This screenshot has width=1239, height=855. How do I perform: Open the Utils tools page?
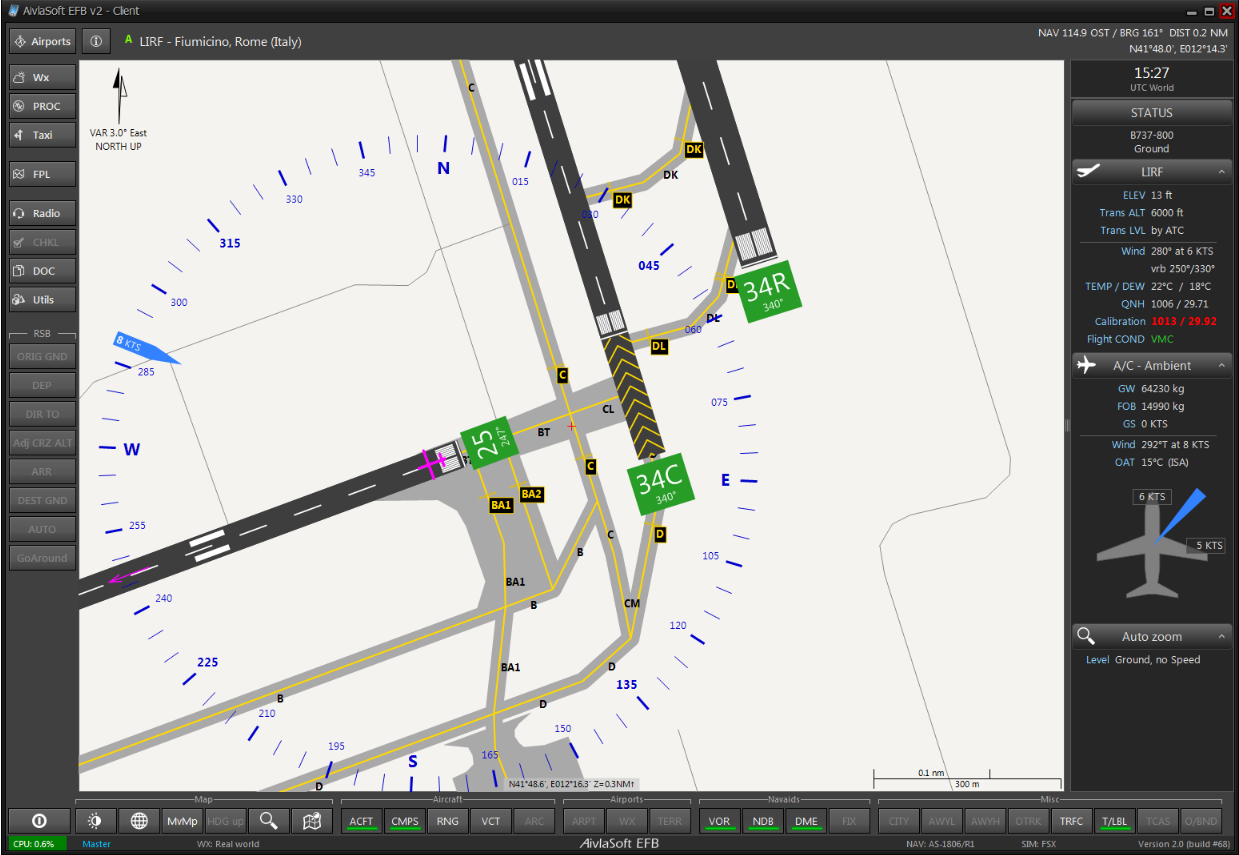[42, 299]
